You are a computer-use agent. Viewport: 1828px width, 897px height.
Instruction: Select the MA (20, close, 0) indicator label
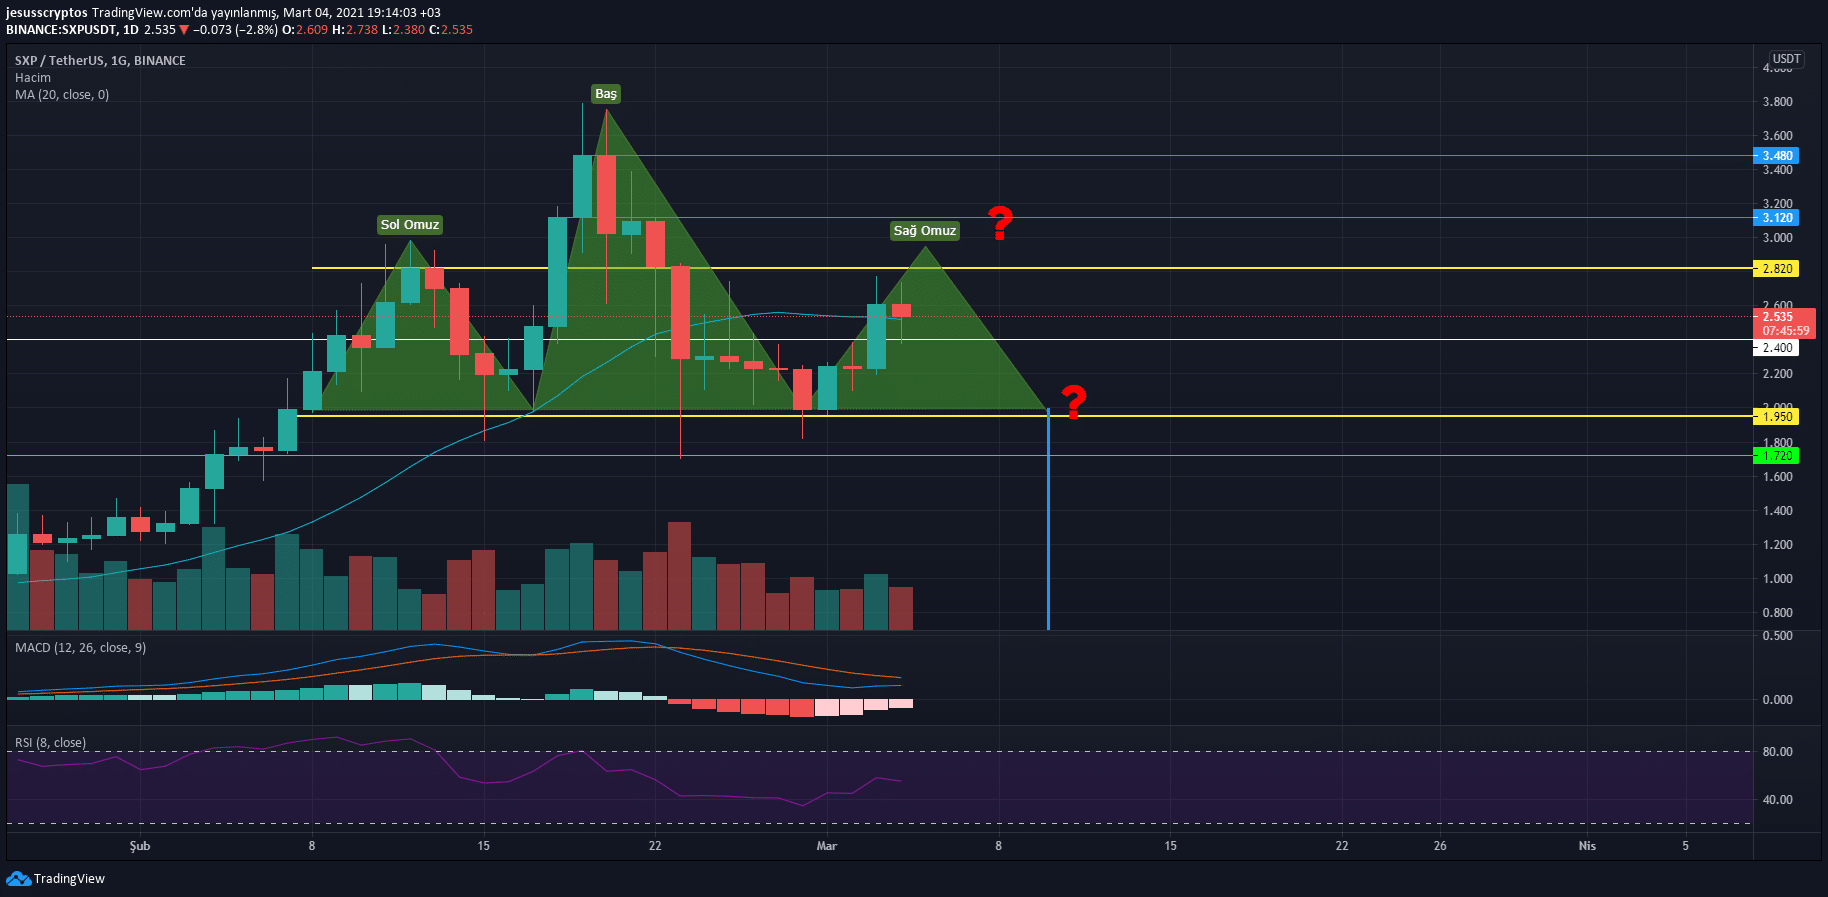click(x=62, y=94)
